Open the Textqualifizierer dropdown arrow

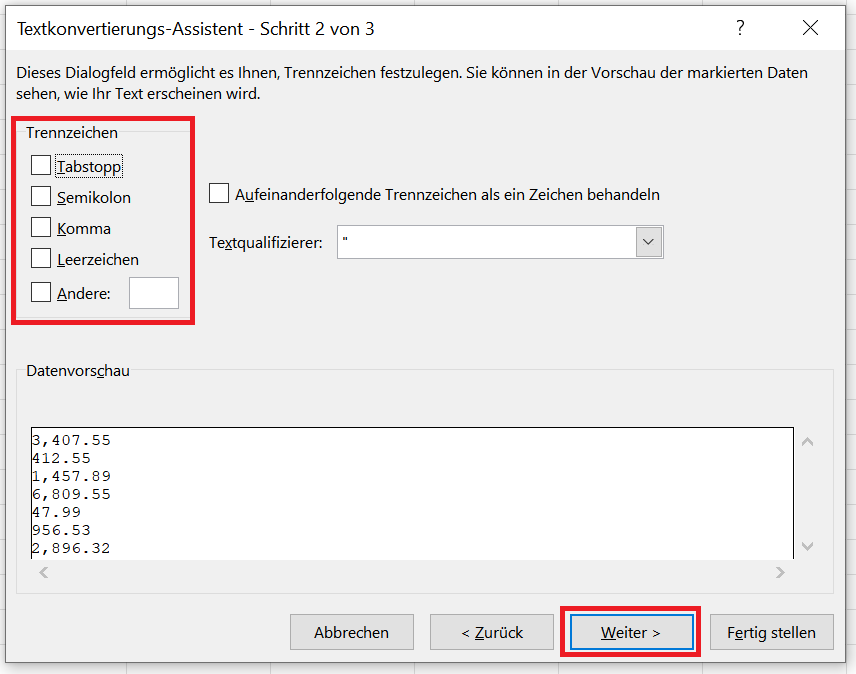click(x=649, y=242)
